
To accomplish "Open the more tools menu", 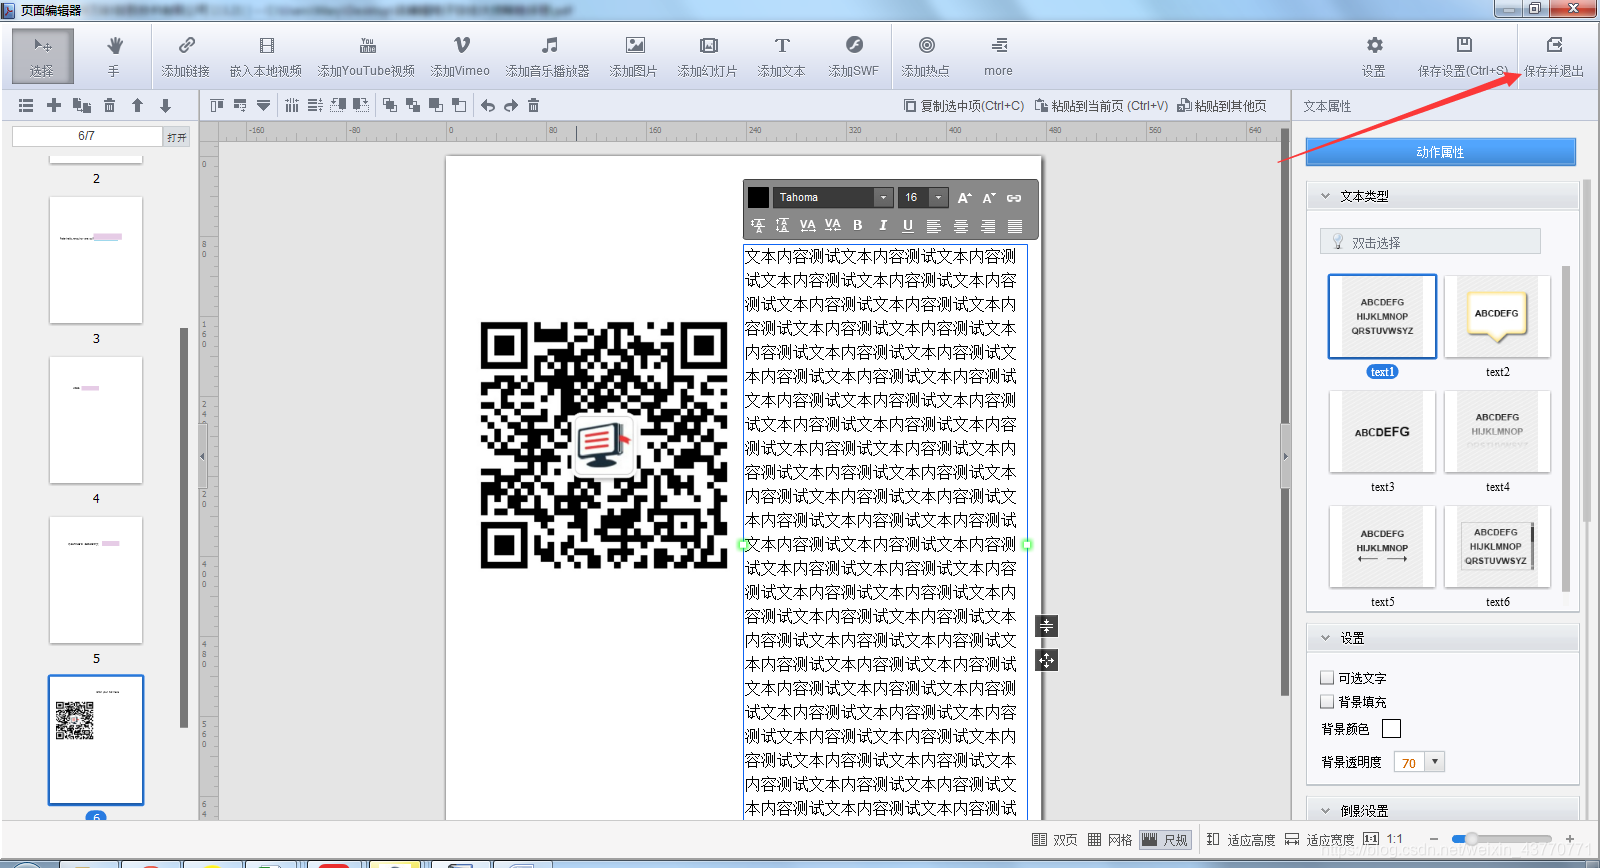I will [998, 56].
